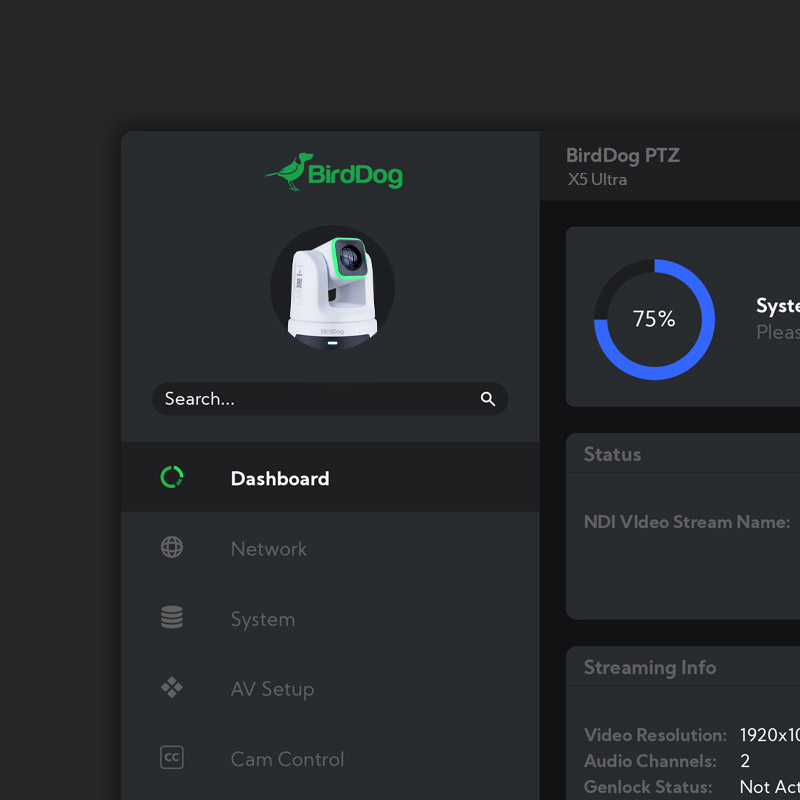Click the X5 Ultra model name
Viewport: 800px width, 800px height.
597,180
